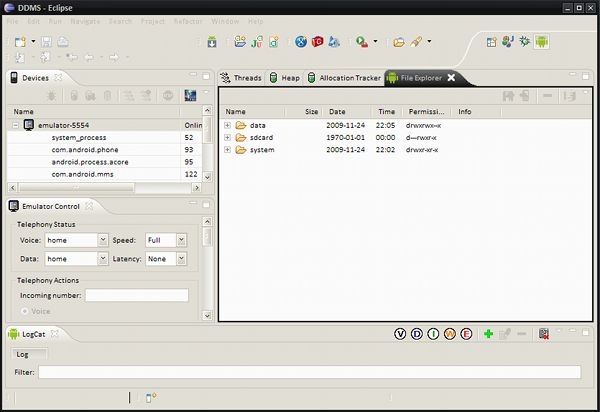Viewport: 600px width, 412px height.
Task: Expand the sdcard folder in File Explorer
Action: coord(228,137)
